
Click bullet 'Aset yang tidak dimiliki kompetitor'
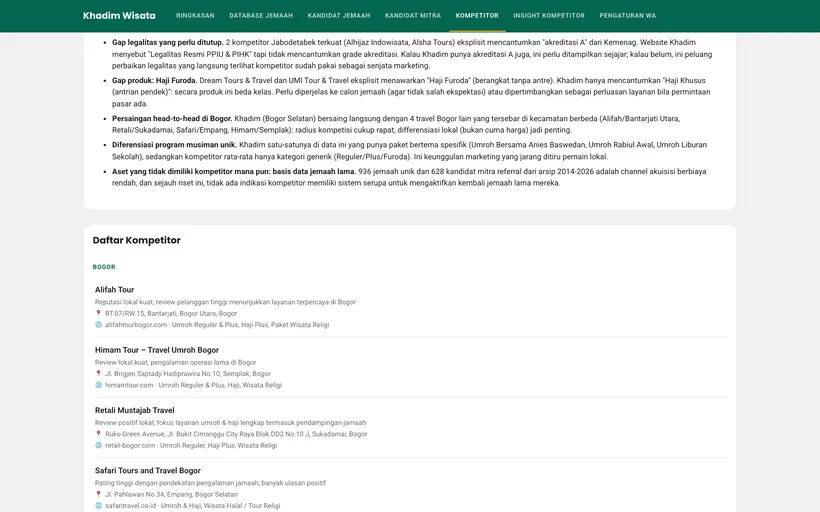click(234, 172)
